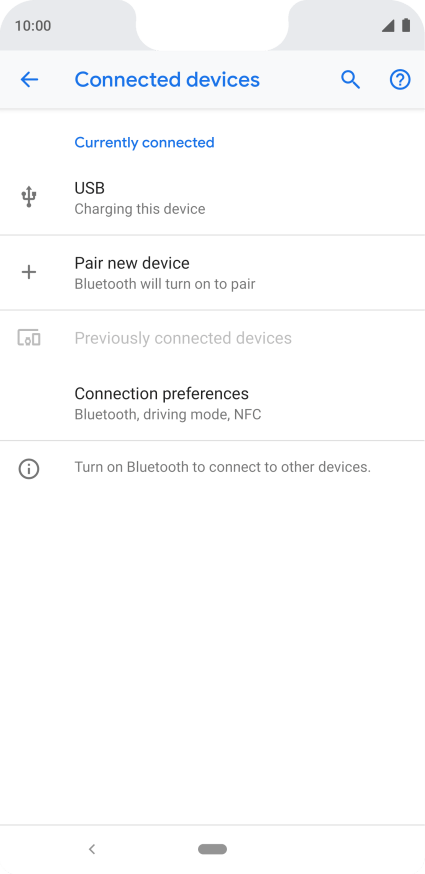The image size is (425, 874).
Task: Tap Currently connected section header
Action: click(x=144, y=143)
